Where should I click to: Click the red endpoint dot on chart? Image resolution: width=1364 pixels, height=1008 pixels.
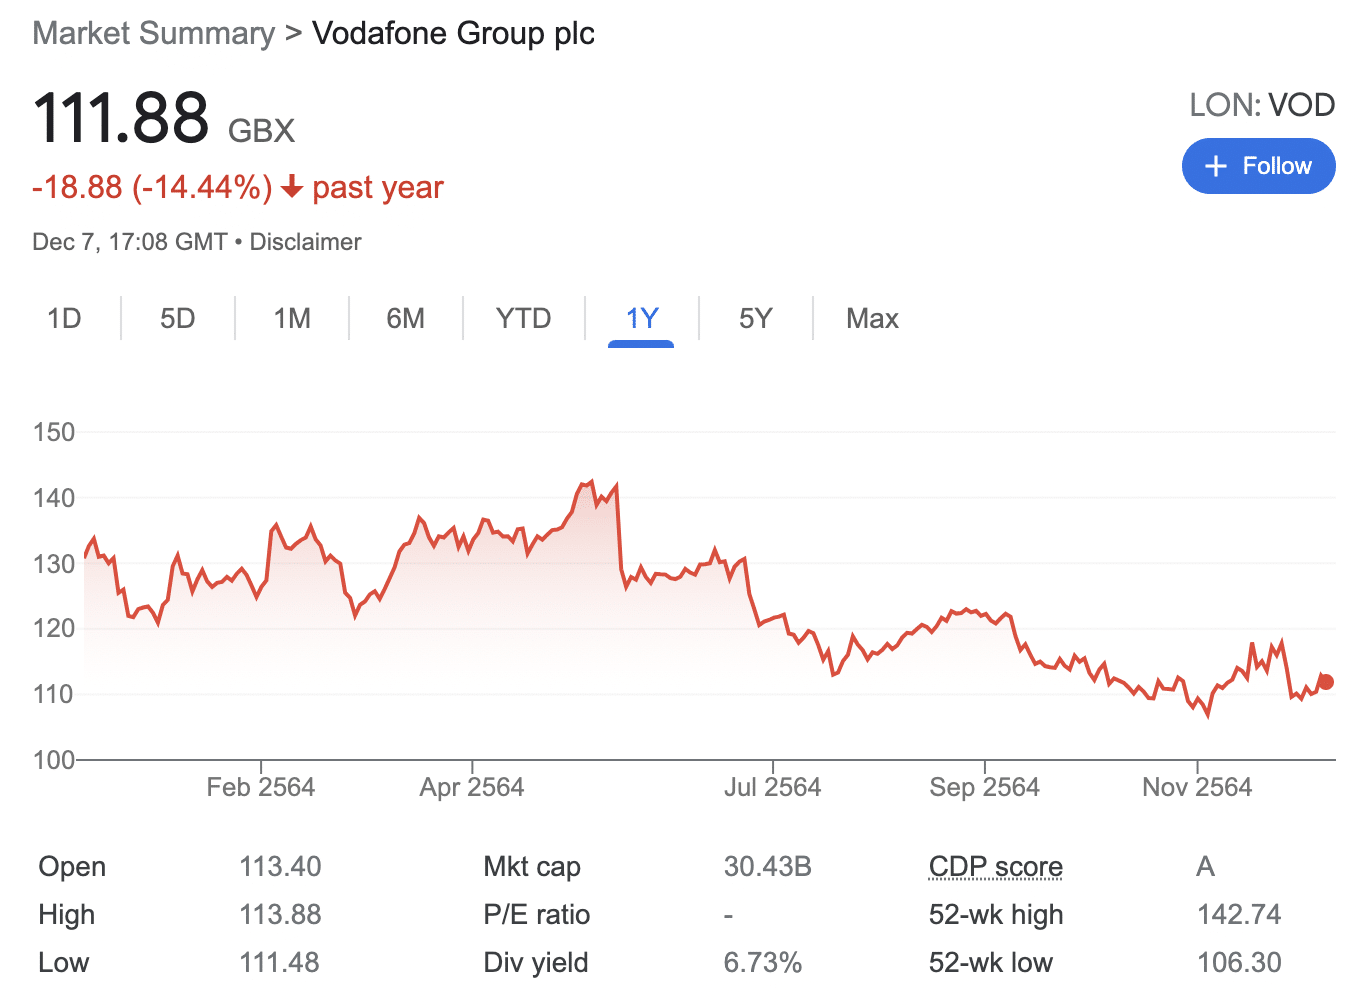coord(1326,682)
